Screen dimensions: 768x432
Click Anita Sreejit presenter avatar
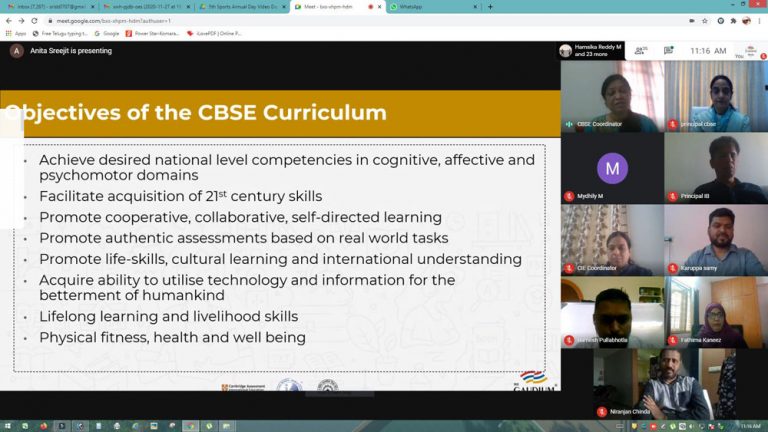tap(16, 51)
